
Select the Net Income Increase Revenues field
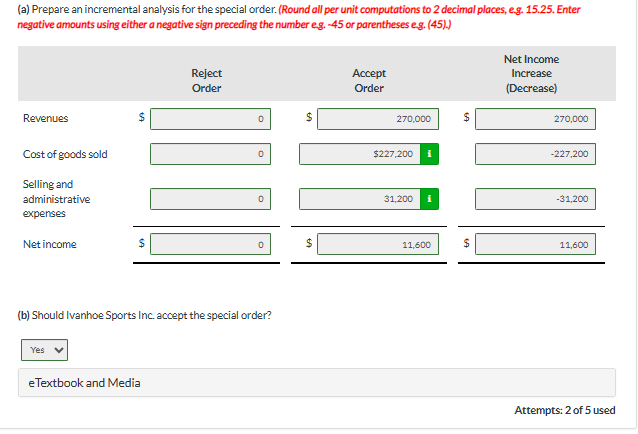pos(535,119)
